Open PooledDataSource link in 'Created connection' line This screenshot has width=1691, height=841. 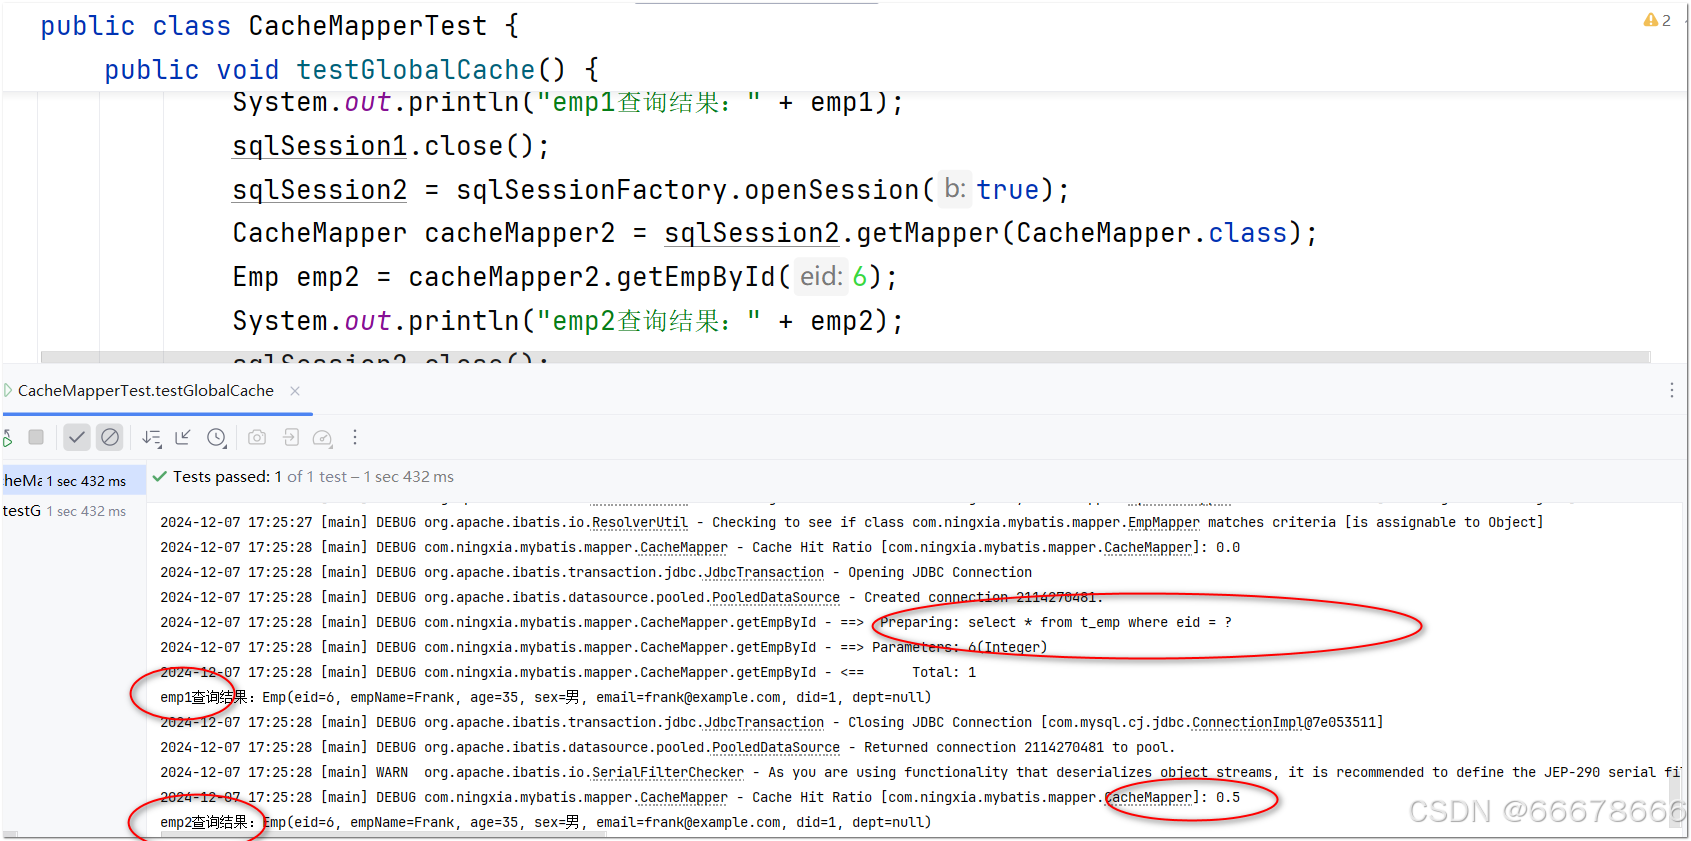(x=776, y=597)
